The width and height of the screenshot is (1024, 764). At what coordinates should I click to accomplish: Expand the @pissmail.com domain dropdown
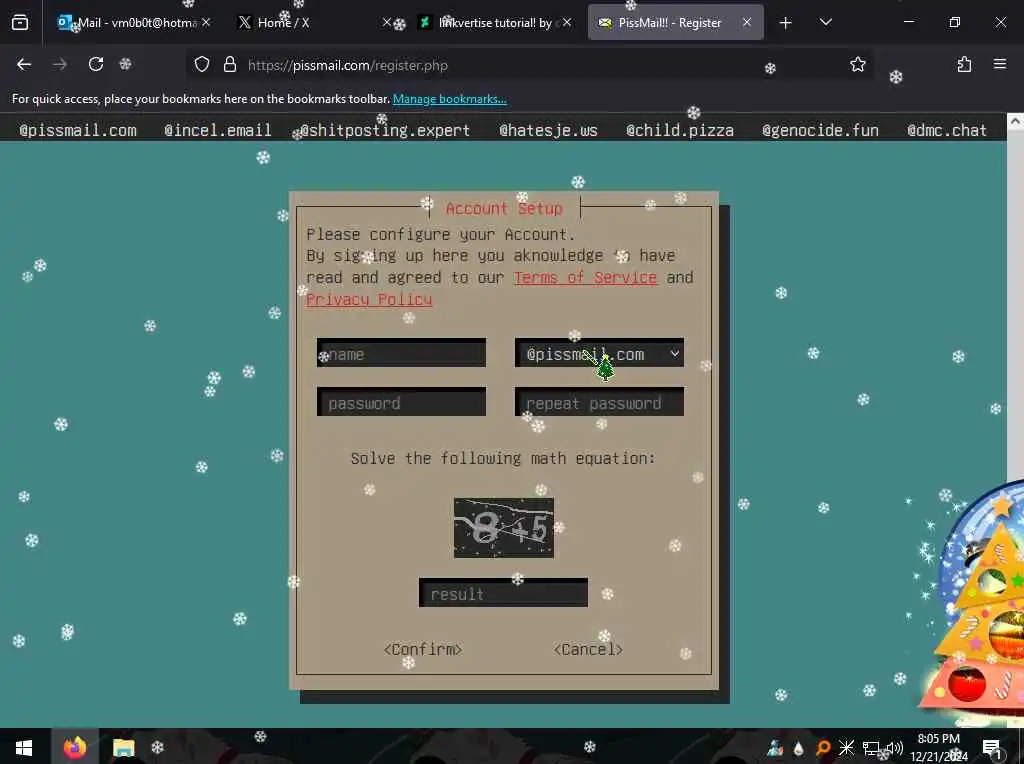pyautogui.click(x=599, y=353)
